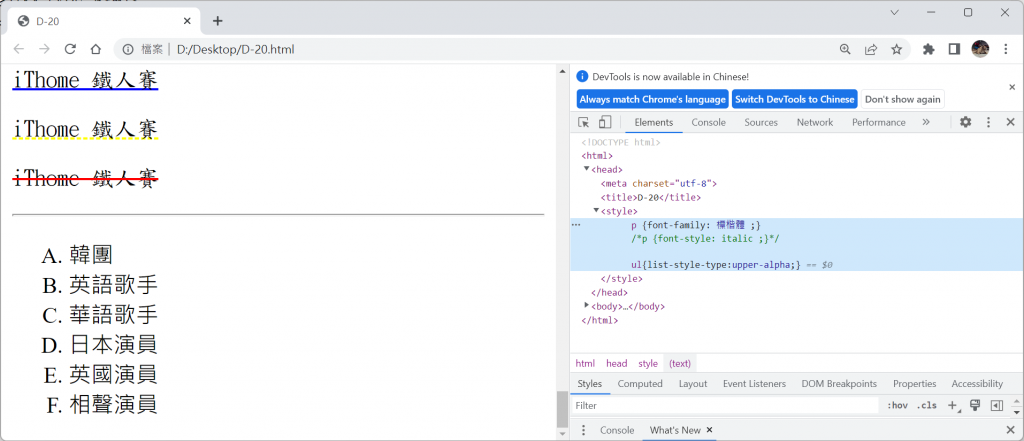Open Chrome's three-dot main menu
This screenshot has height=441, width=1024.
1006,49
